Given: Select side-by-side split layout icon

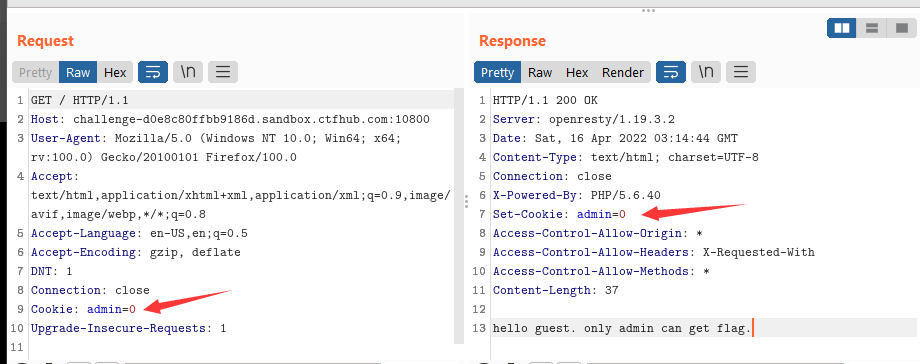Looking at the screenshot, I should point(842,28).
